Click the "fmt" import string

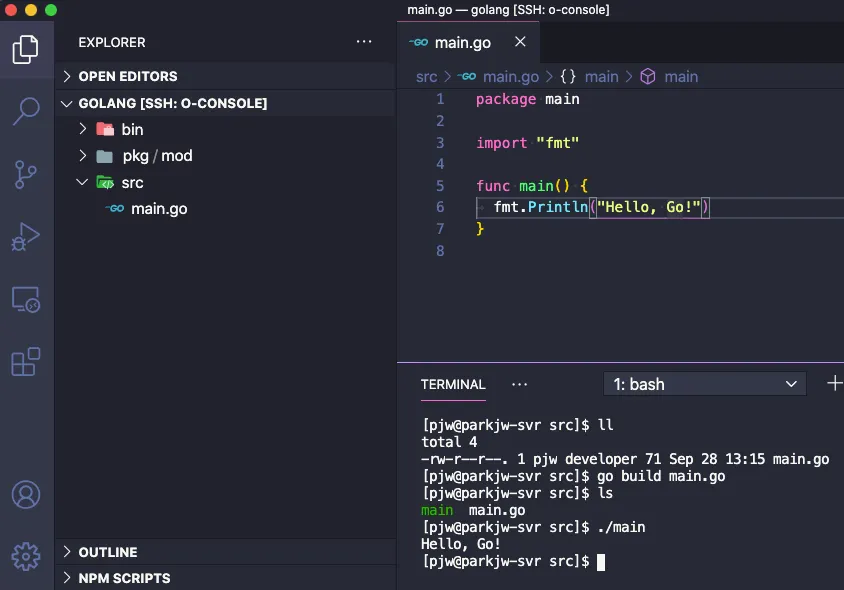(558, 143)
